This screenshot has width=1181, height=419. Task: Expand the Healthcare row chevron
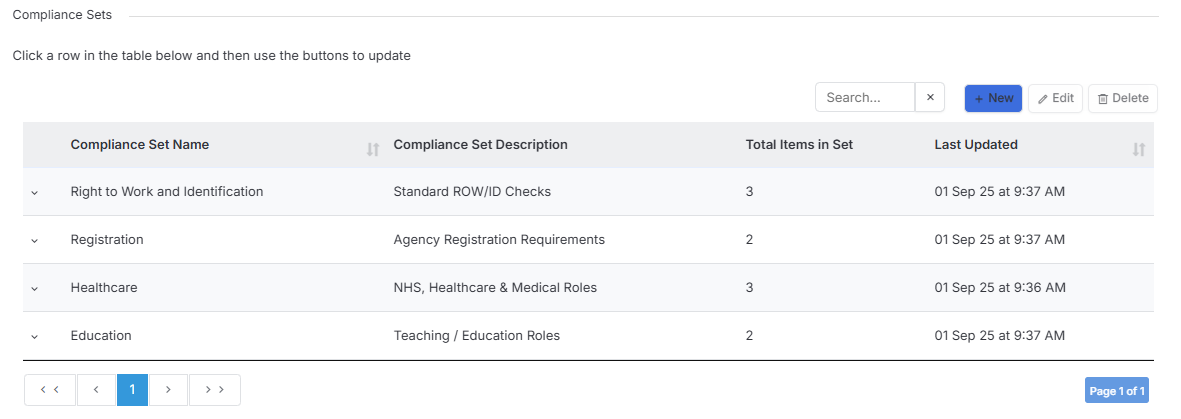coord(34,288)
